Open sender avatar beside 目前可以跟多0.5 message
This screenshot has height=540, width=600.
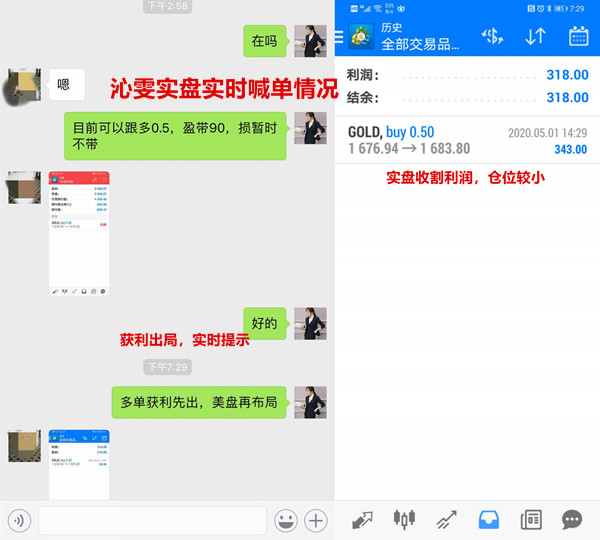(310, 128)
